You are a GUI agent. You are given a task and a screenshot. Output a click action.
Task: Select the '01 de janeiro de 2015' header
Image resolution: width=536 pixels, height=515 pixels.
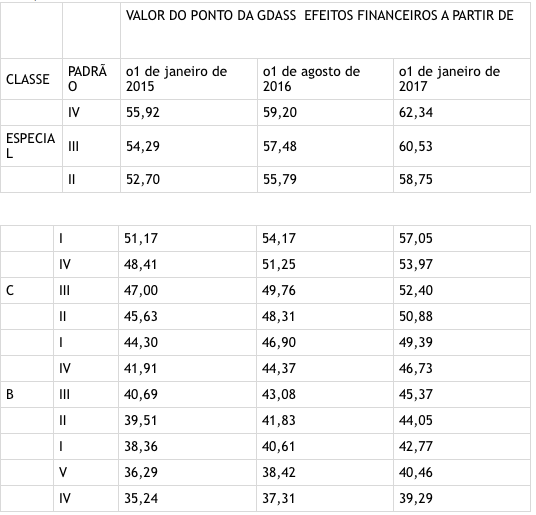189,79
